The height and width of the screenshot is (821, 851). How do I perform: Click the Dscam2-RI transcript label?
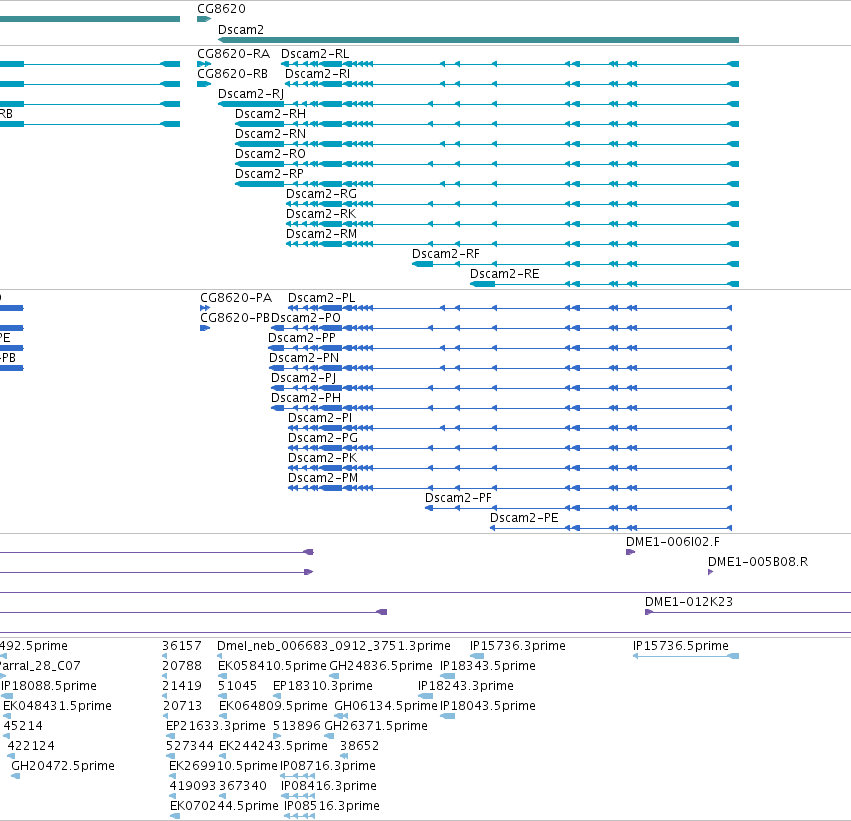pyautogui.click(x=317, y=74)
